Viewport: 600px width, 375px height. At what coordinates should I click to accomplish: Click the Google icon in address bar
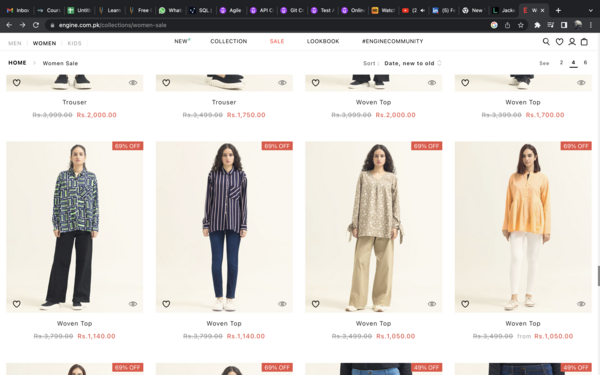click(494, 25)
